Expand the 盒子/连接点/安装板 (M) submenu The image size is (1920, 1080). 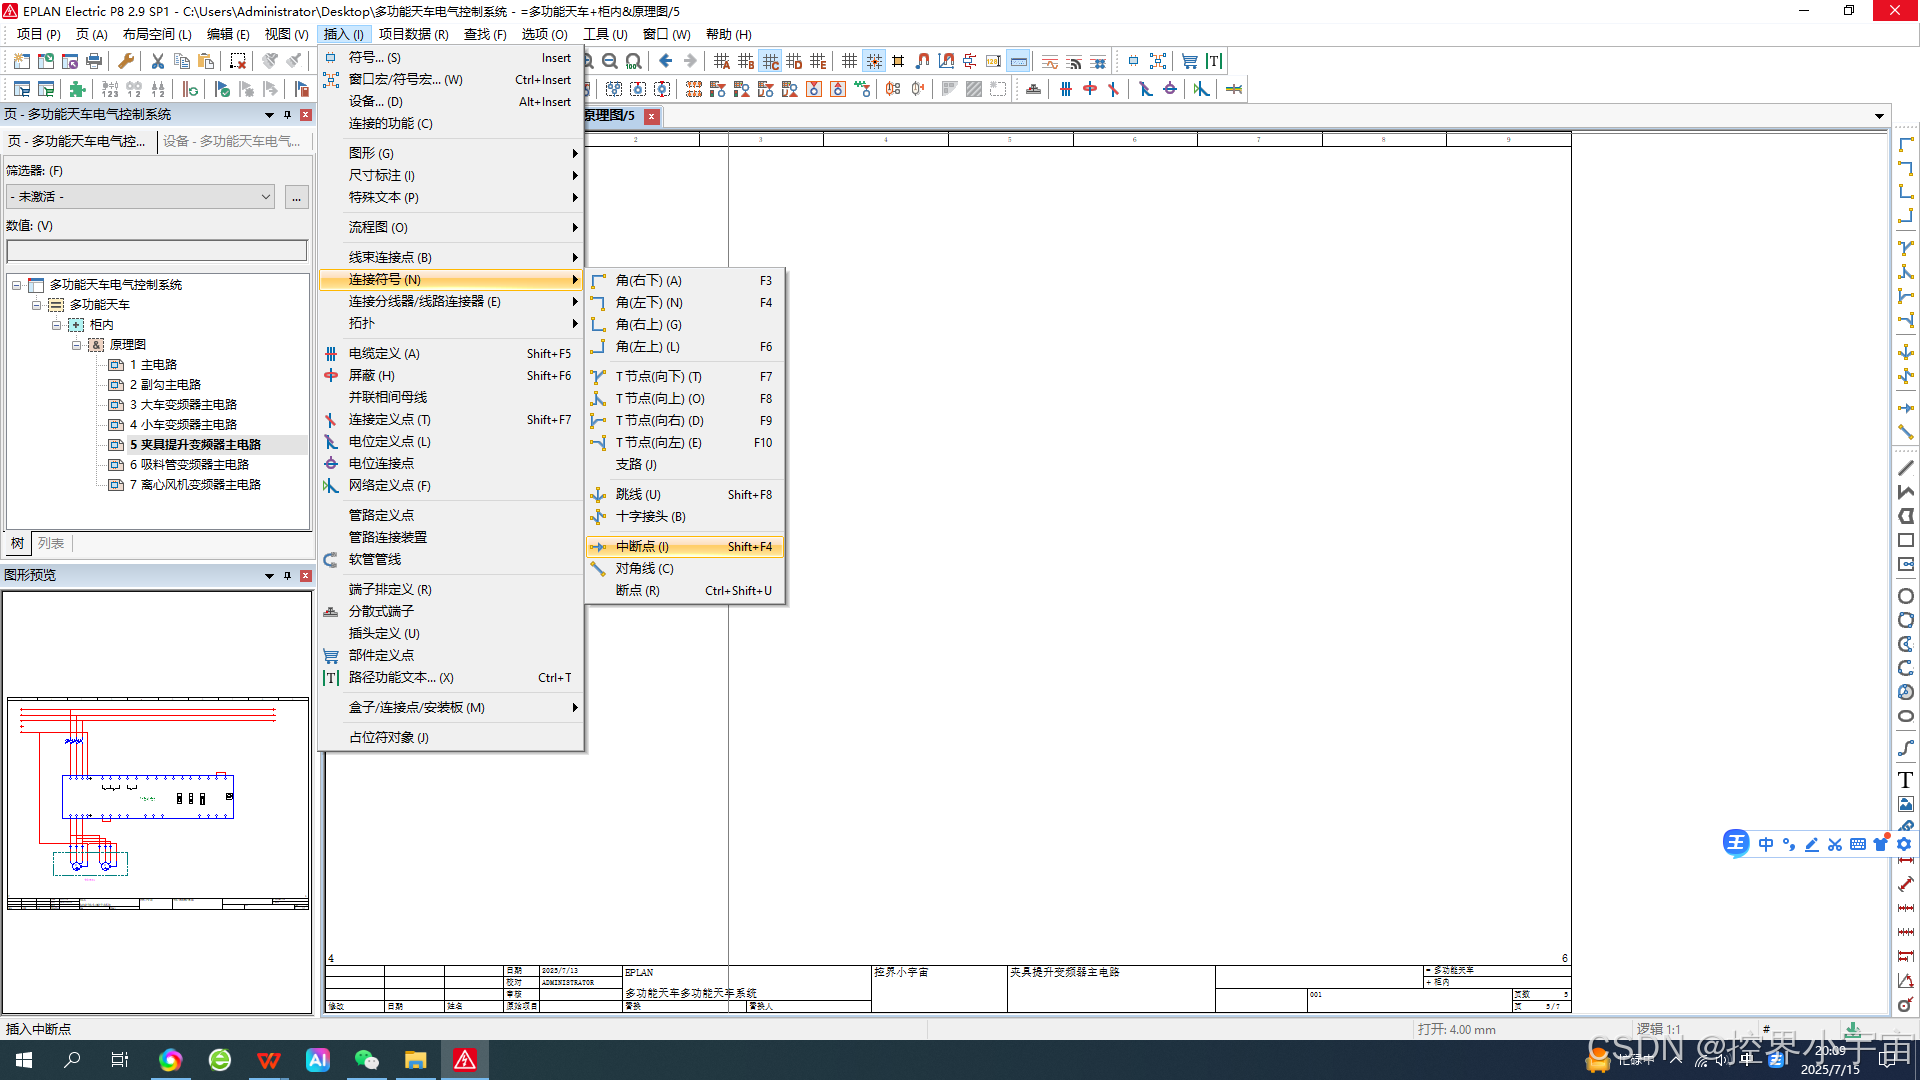pyautogui.click(x=451, y=707)
